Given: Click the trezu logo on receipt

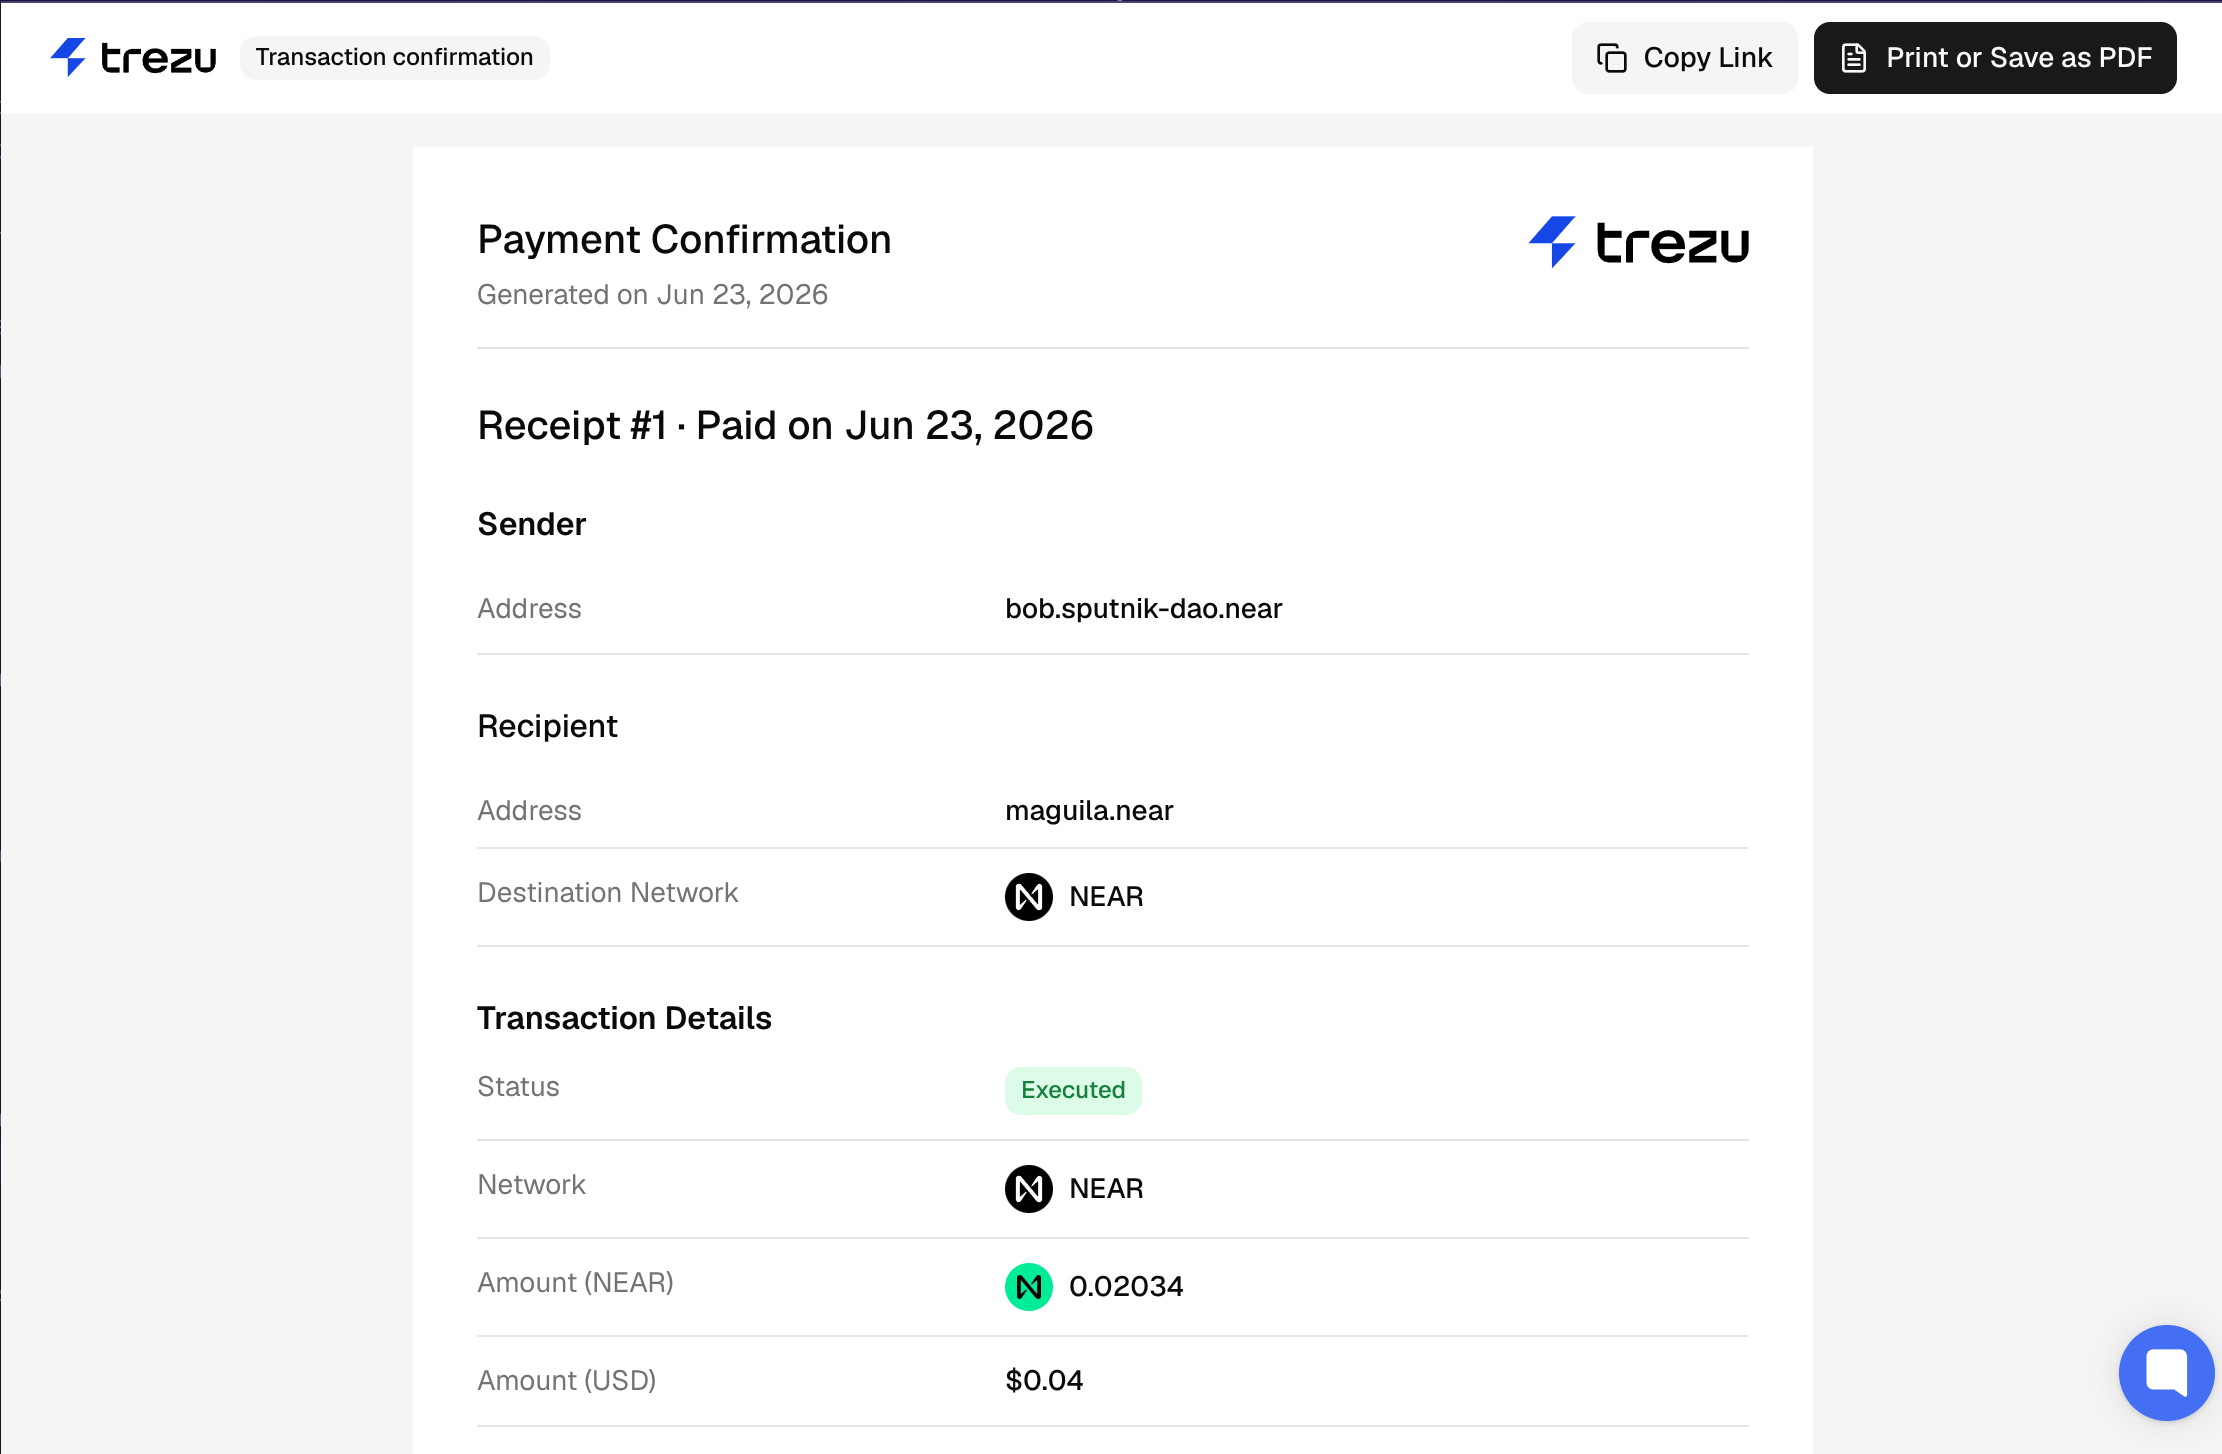Looking at the screenshot, I should pyautogui.click(x=1639, y=242).
